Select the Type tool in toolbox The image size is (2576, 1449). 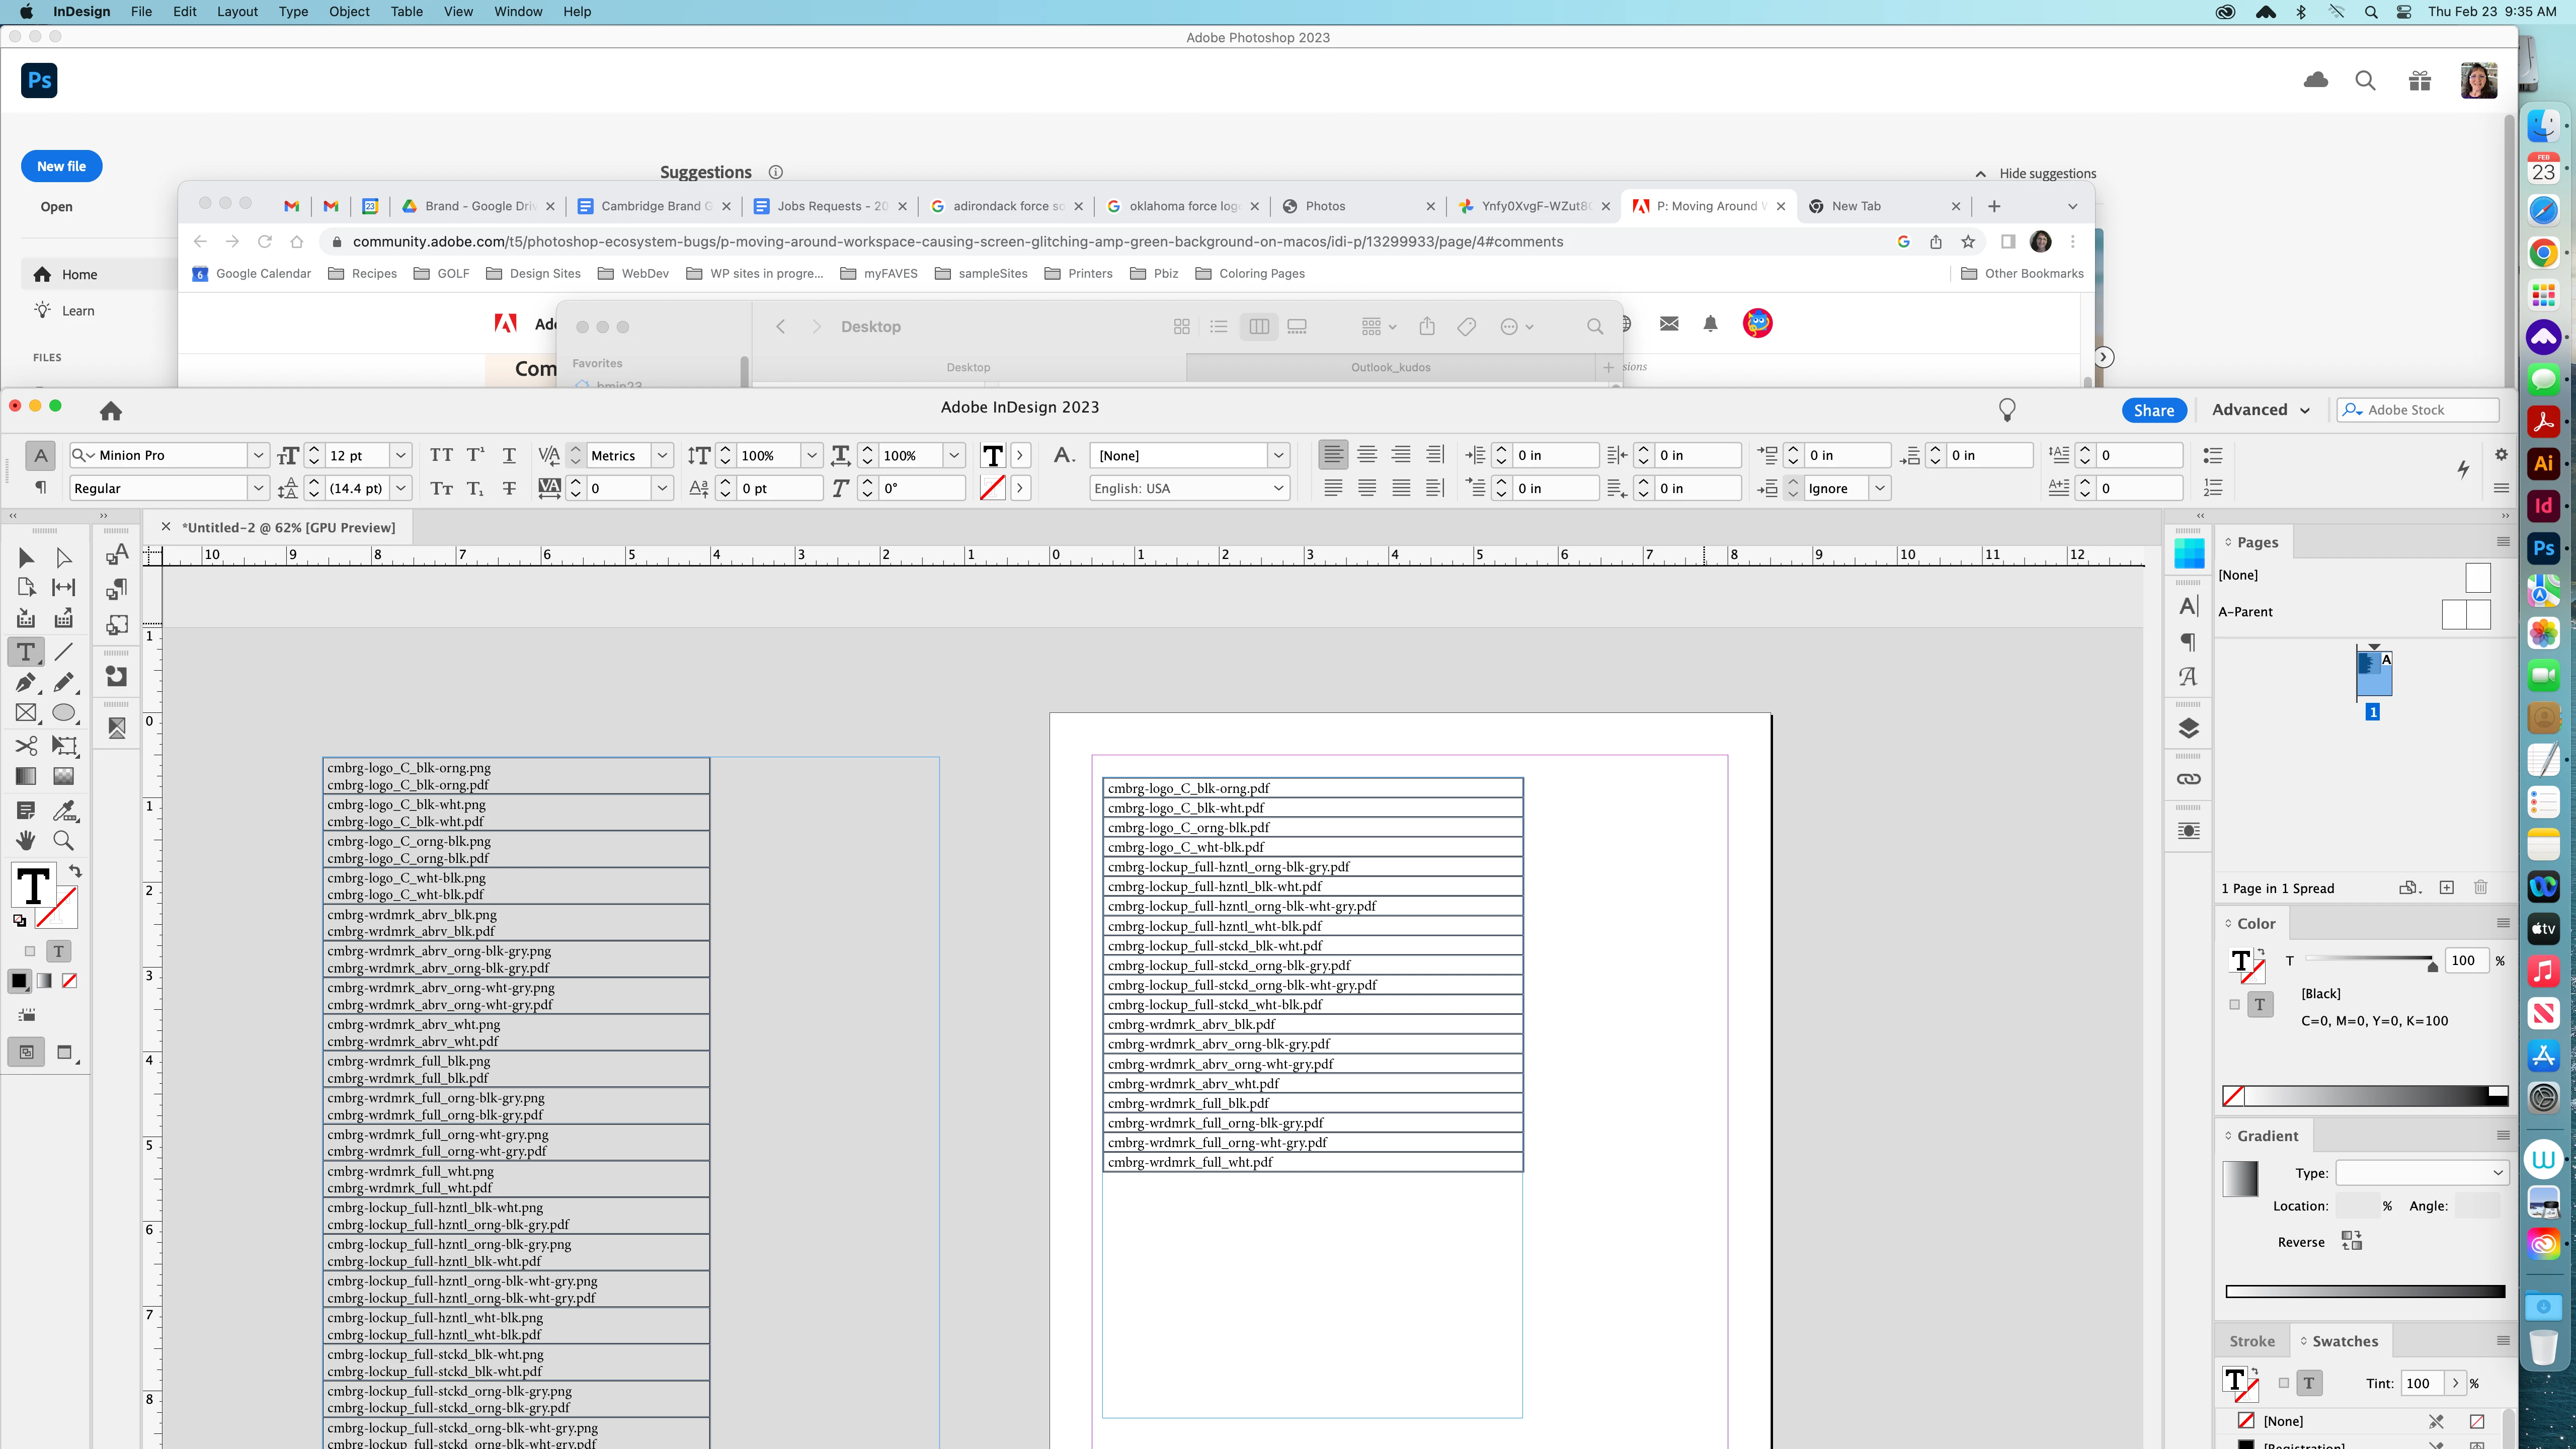26,652
